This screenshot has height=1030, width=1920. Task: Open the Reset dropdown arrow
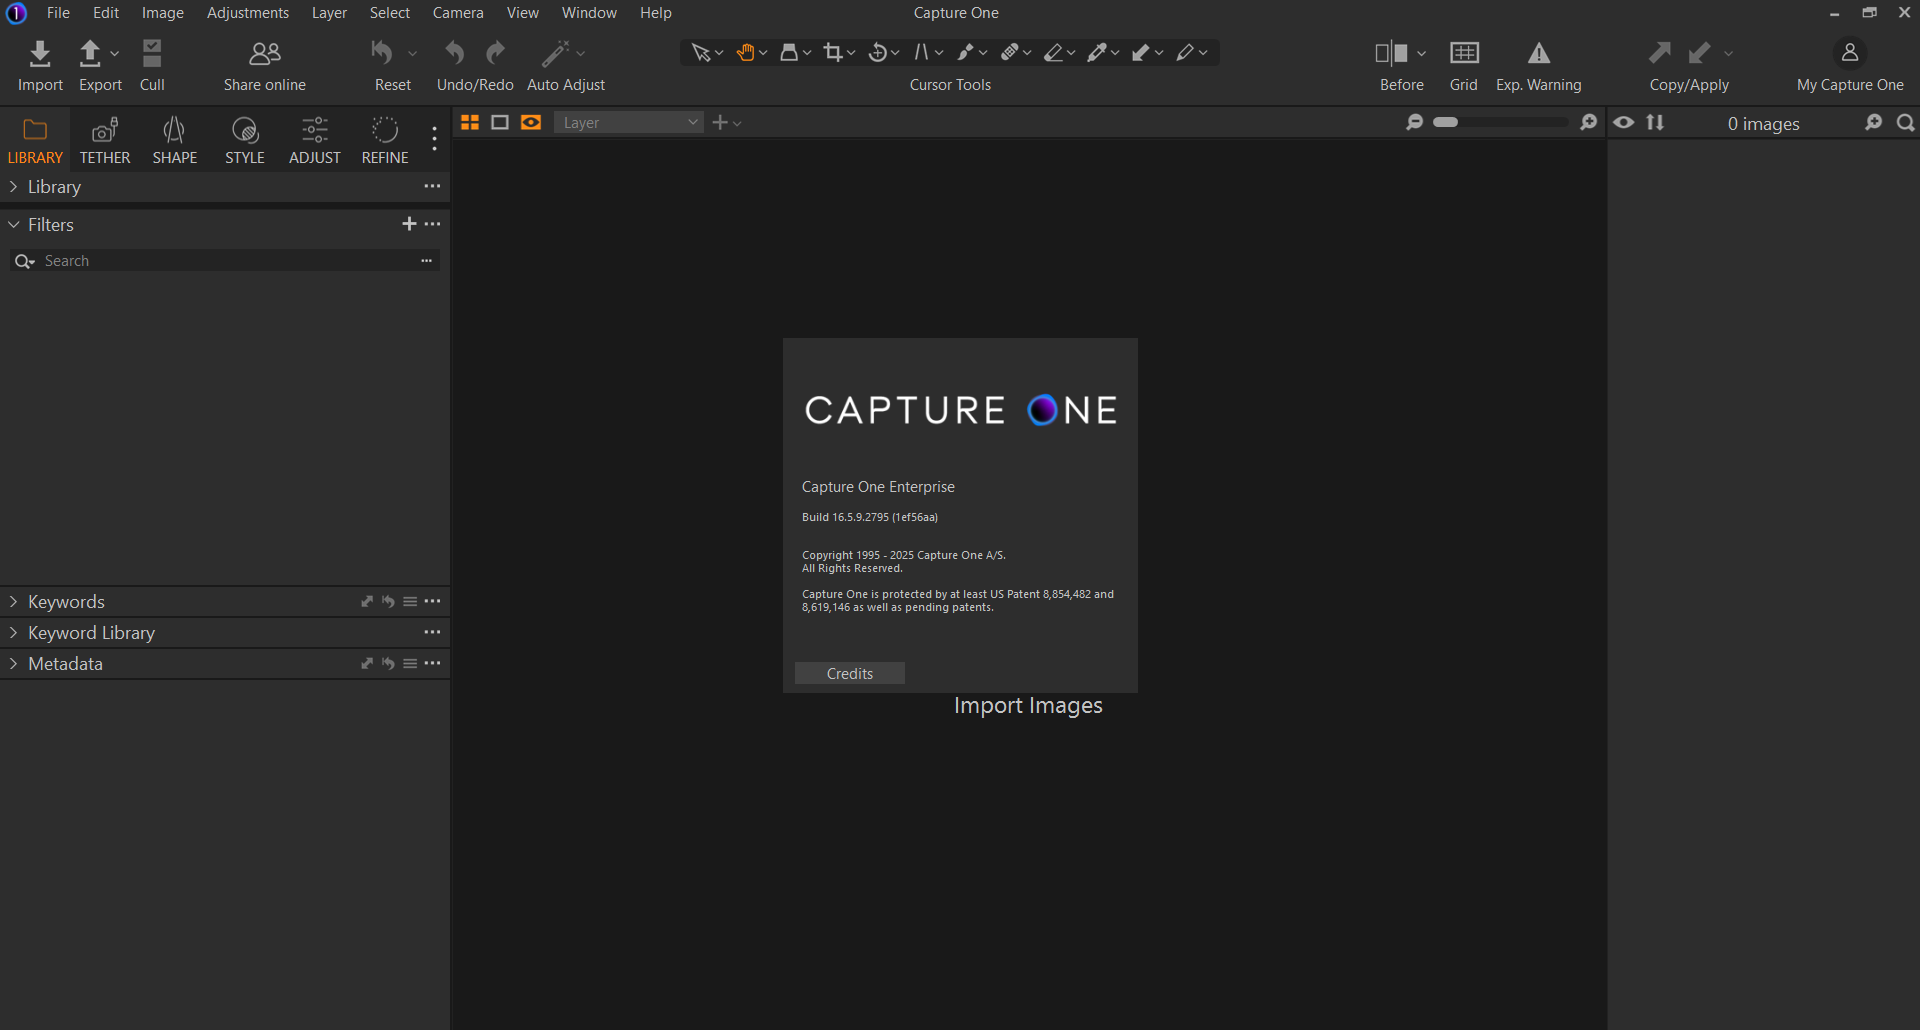(412, 53)
